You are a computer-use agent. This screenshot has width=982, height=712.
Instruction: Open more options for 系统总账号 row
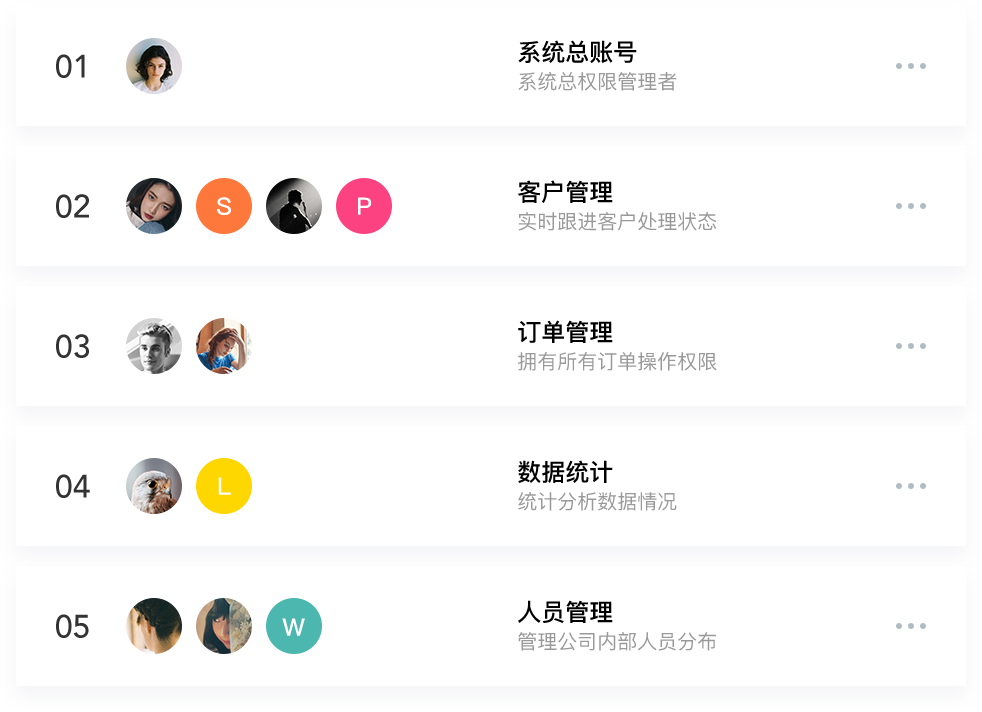(x=910, y=66)
